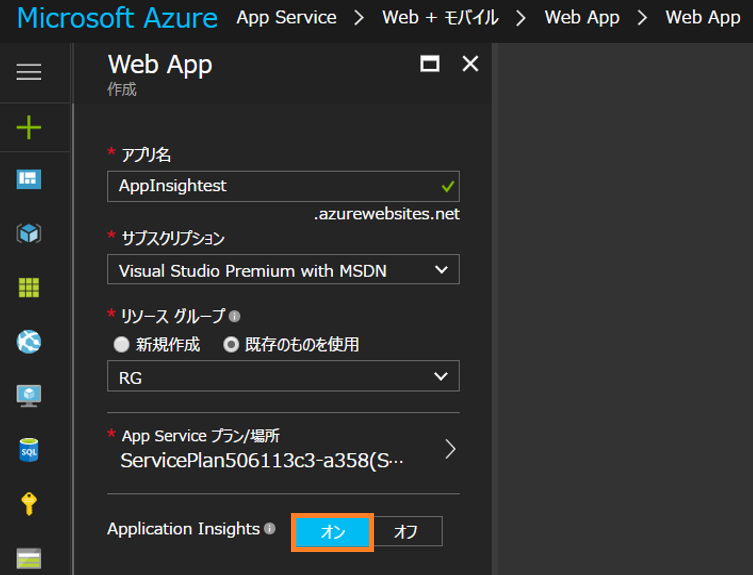Click the green plus New resource icon
The height and width of the screenshot is (575, 753).
pyautogui.click(x=29, y=127)
